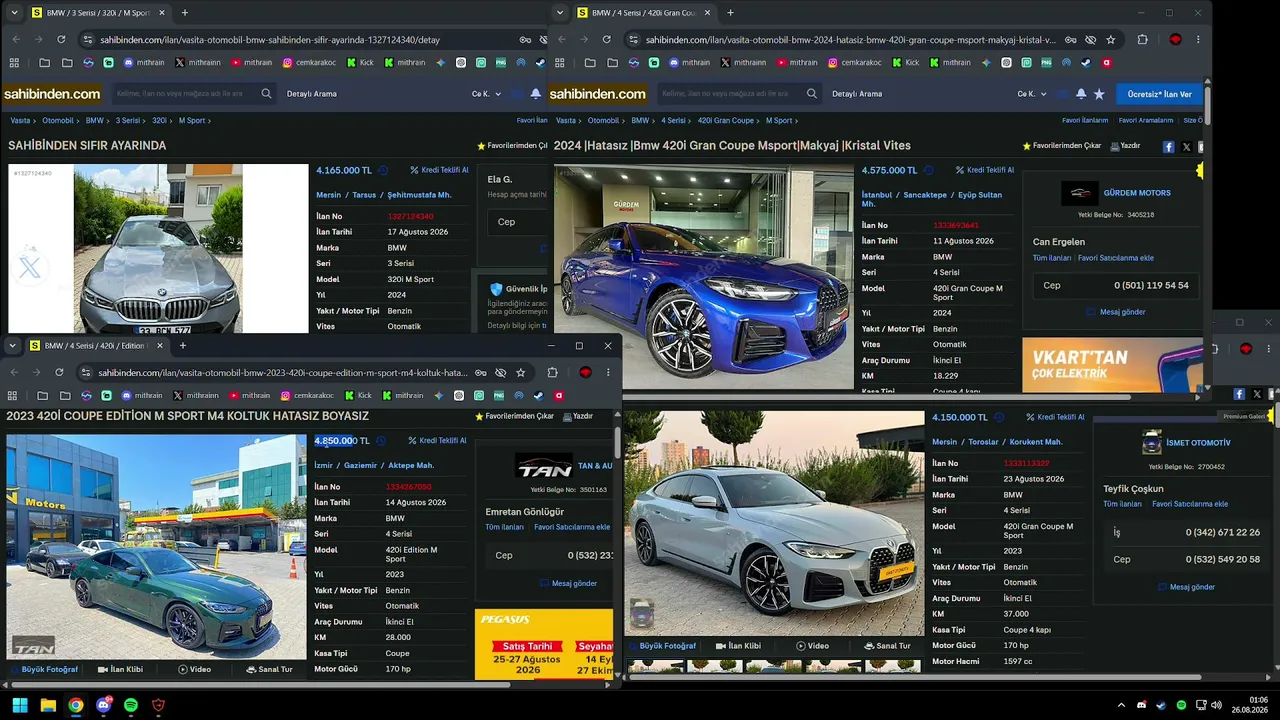Remove the Coupe Edition listing via Favorilerimden Çıkar
This screenshot has width=1280, height=720.
tap(514, 416)
